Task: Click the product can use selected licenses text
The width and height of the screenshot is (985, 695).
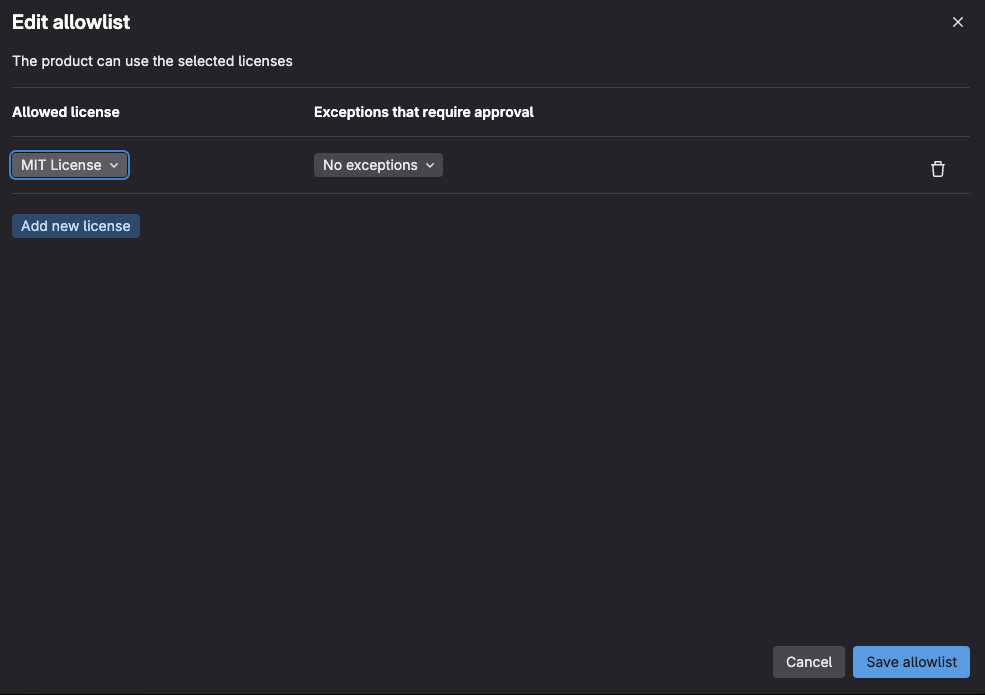Action: click(x=152, y=61)
